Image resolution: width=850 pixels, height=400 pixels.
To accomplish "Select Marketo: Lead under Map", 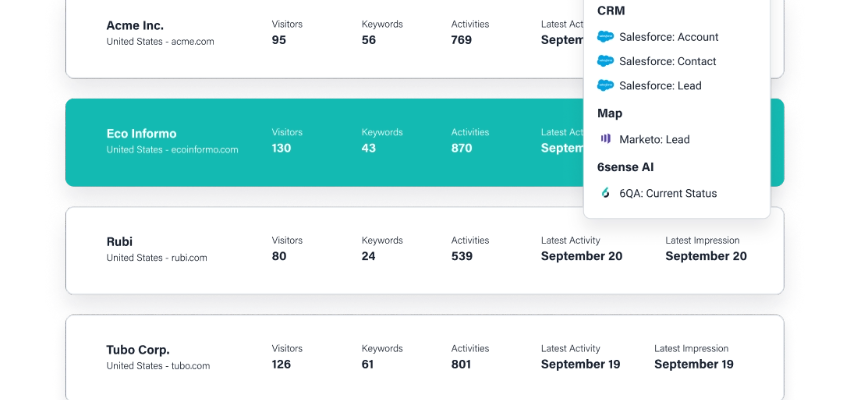I will click(654, 139).
